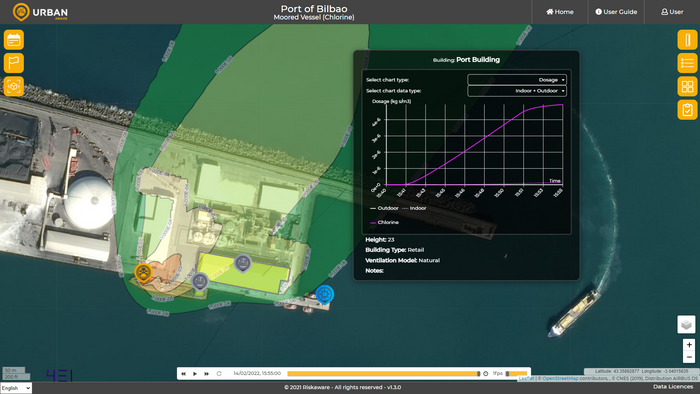Select the 3D cube view icon
The width and height of the screenshot is (700, 394).
14,86
